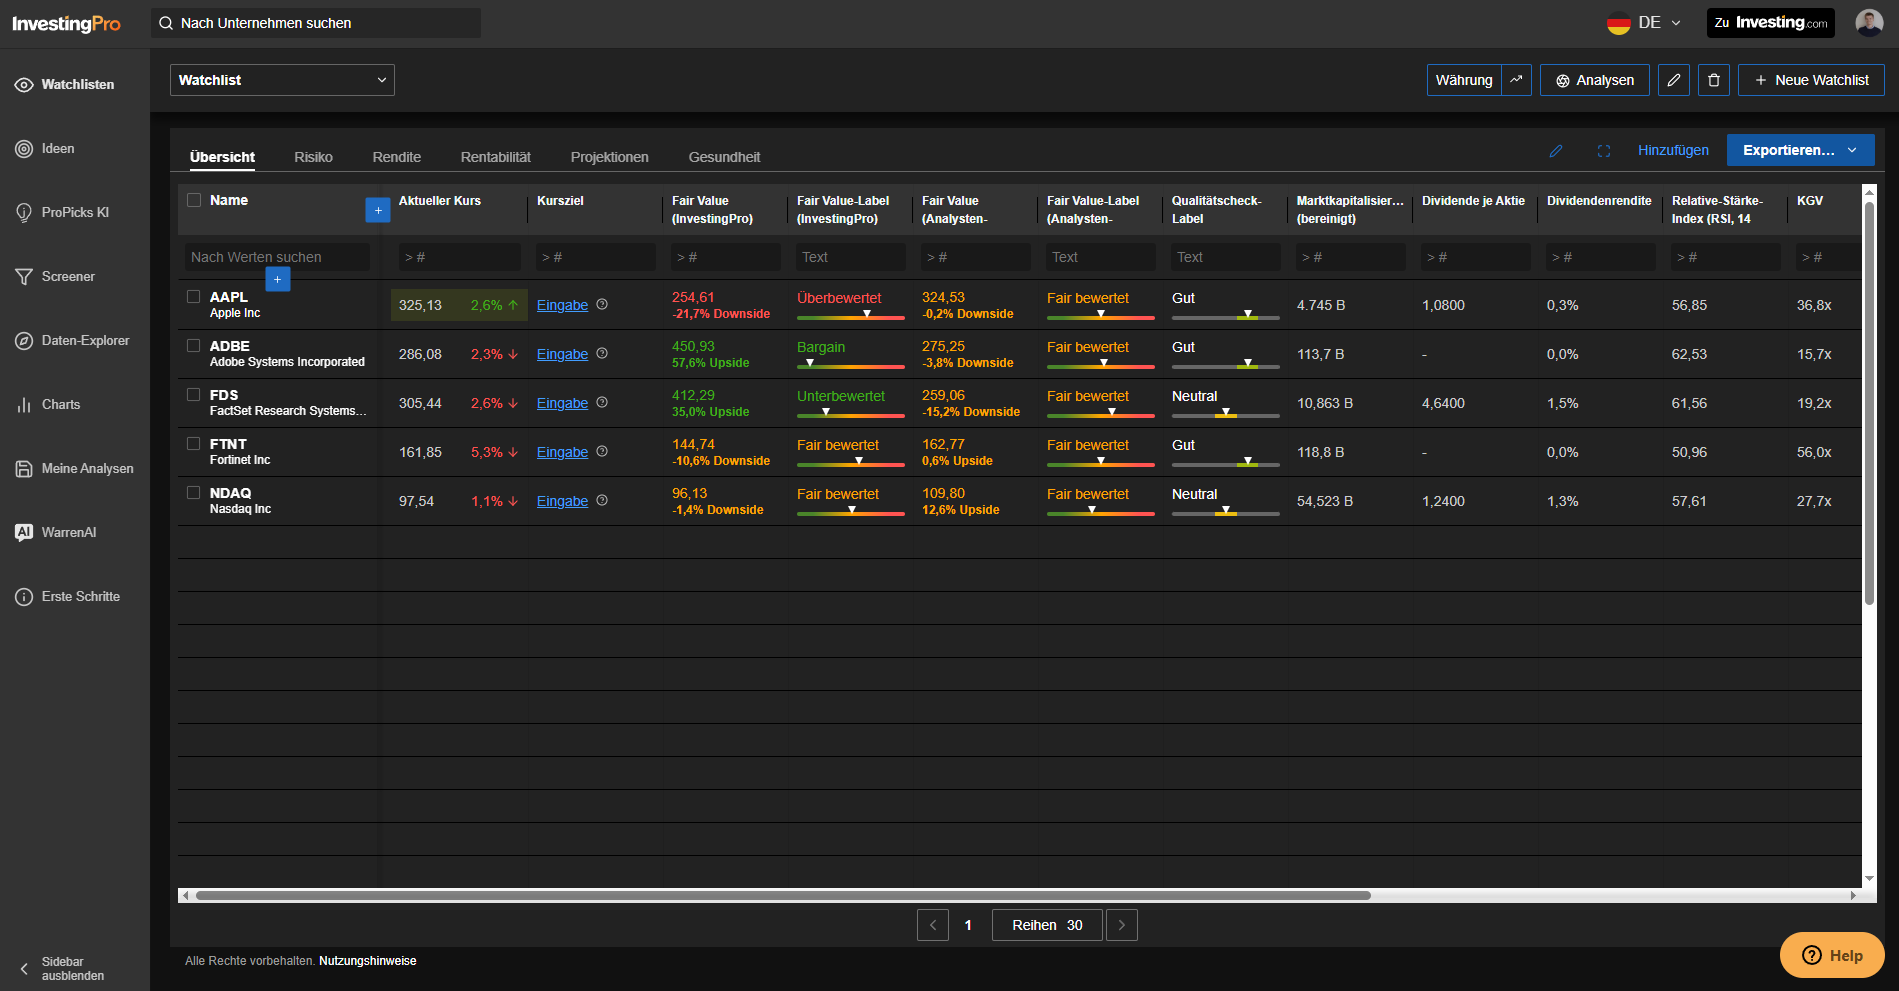Switch to Rendite tab
1899x991 pixels.
click(397, 157)
